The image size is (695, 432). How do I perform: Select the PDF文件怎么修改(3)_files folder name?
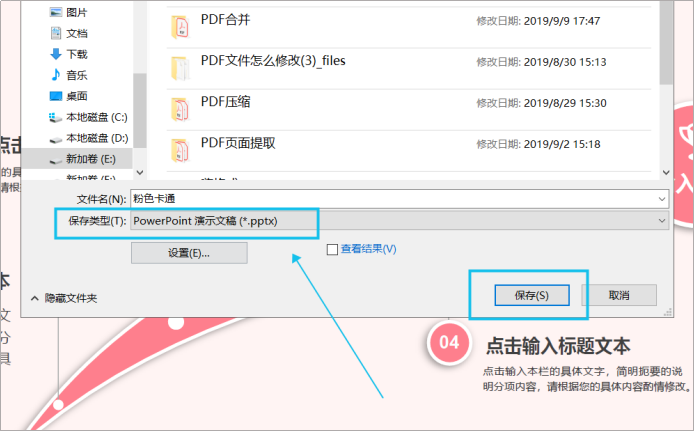pyautogui.click(x=273, y=61)
